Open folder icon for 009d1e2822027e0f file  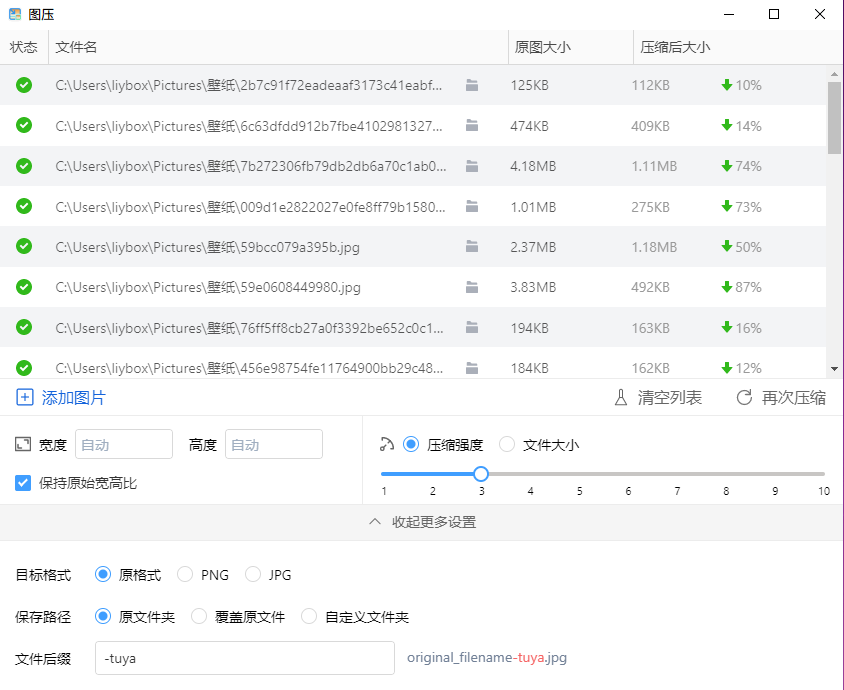coord(472,206)
